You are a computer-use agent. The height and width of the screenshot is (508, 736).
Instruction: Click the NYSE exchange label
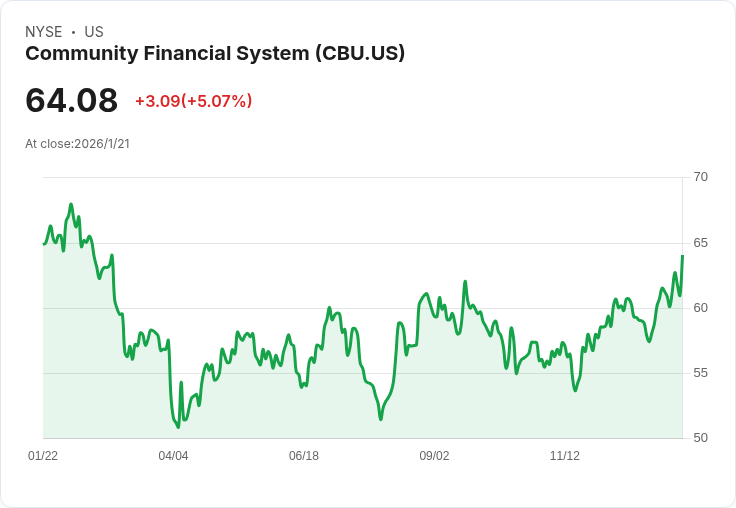point(44,32)
